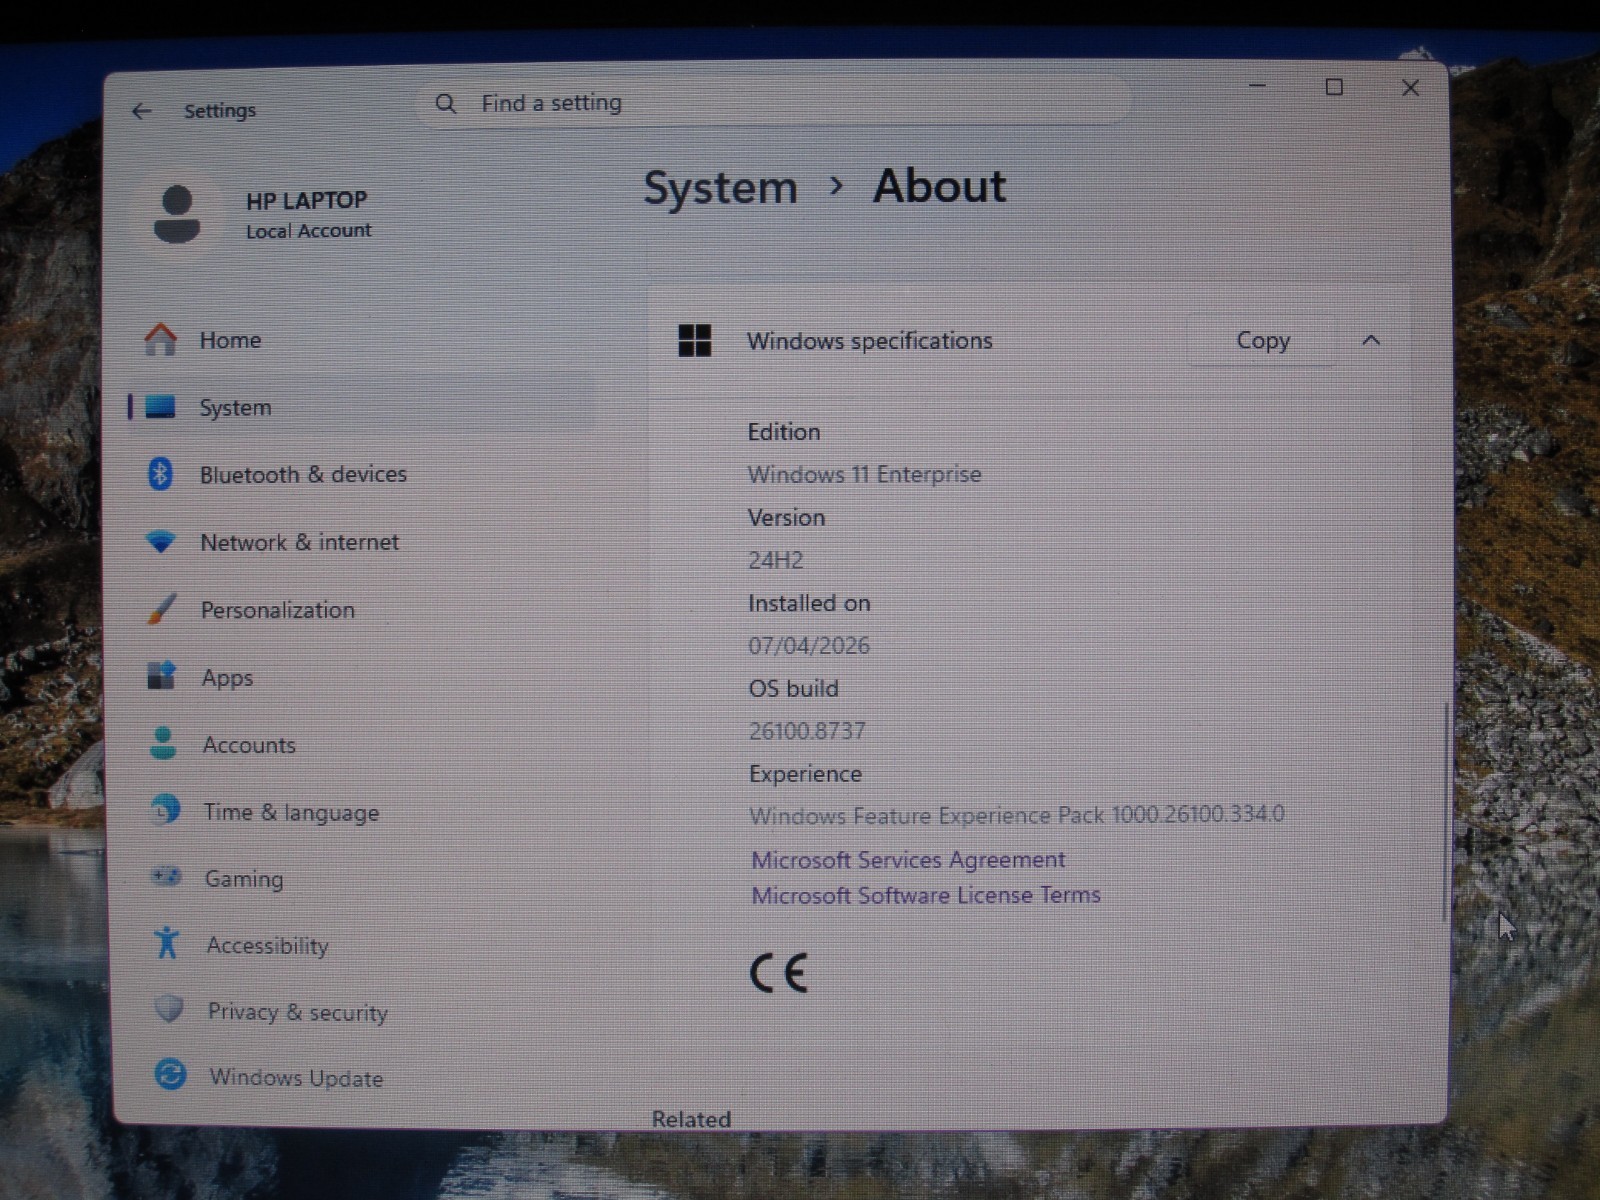Screen dimensions: 1600x1200
Task: Click the Installed on label
Action: point(809,603)
